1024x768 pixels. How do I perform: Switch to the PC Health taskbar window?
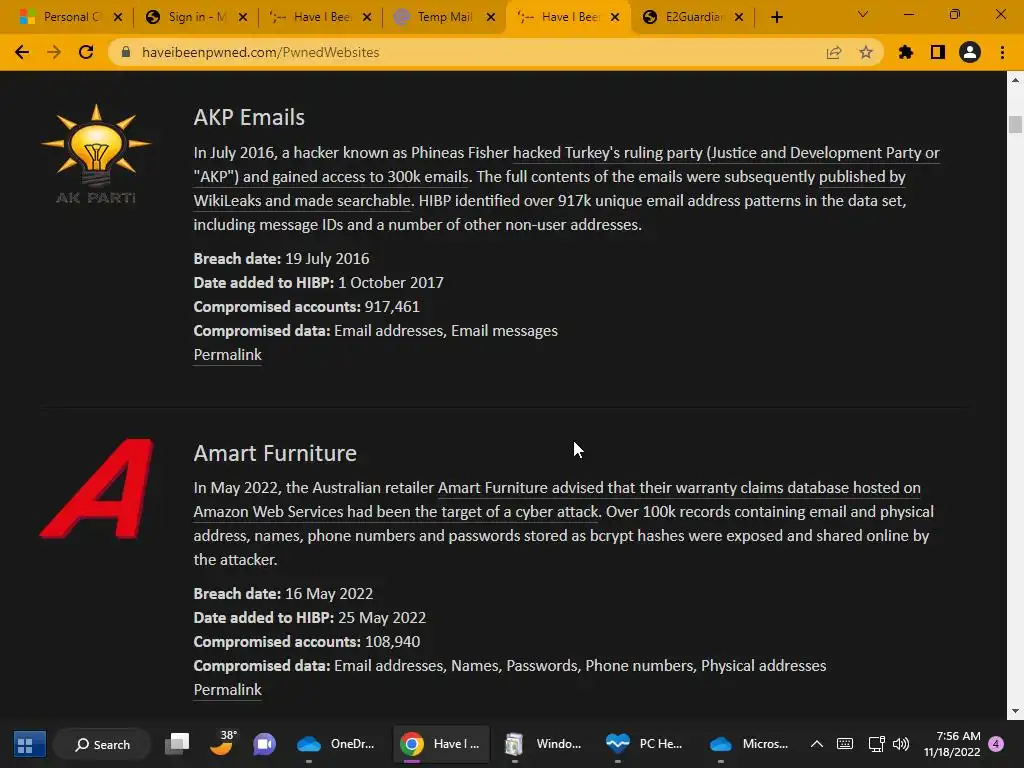point(645,744)
